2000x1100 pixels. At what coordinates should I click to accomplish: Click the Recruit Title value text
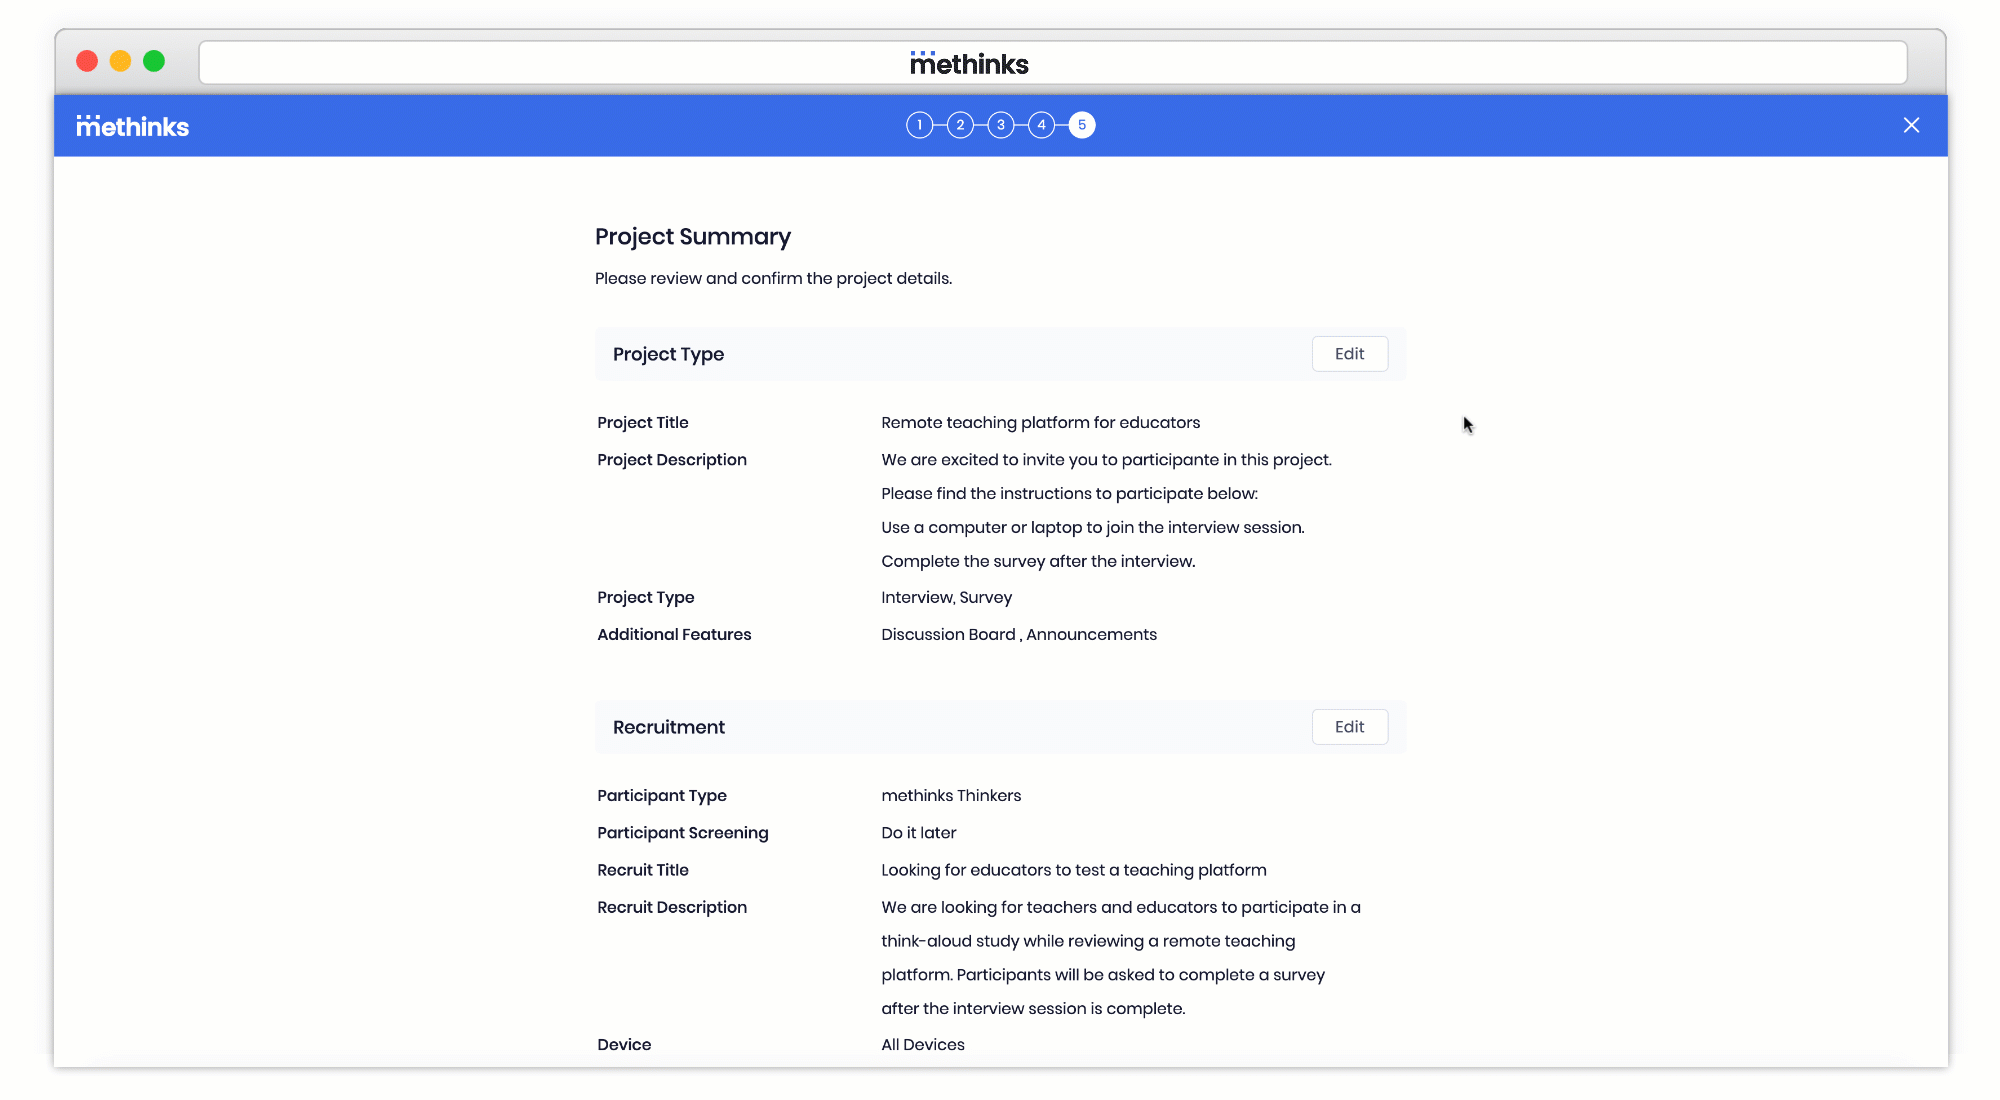(1073, 870)
